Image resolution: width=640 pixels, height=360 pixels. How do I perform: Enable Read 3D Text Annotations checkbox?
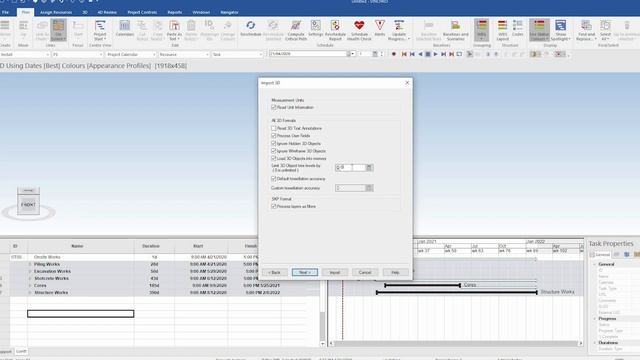point(274,128)
